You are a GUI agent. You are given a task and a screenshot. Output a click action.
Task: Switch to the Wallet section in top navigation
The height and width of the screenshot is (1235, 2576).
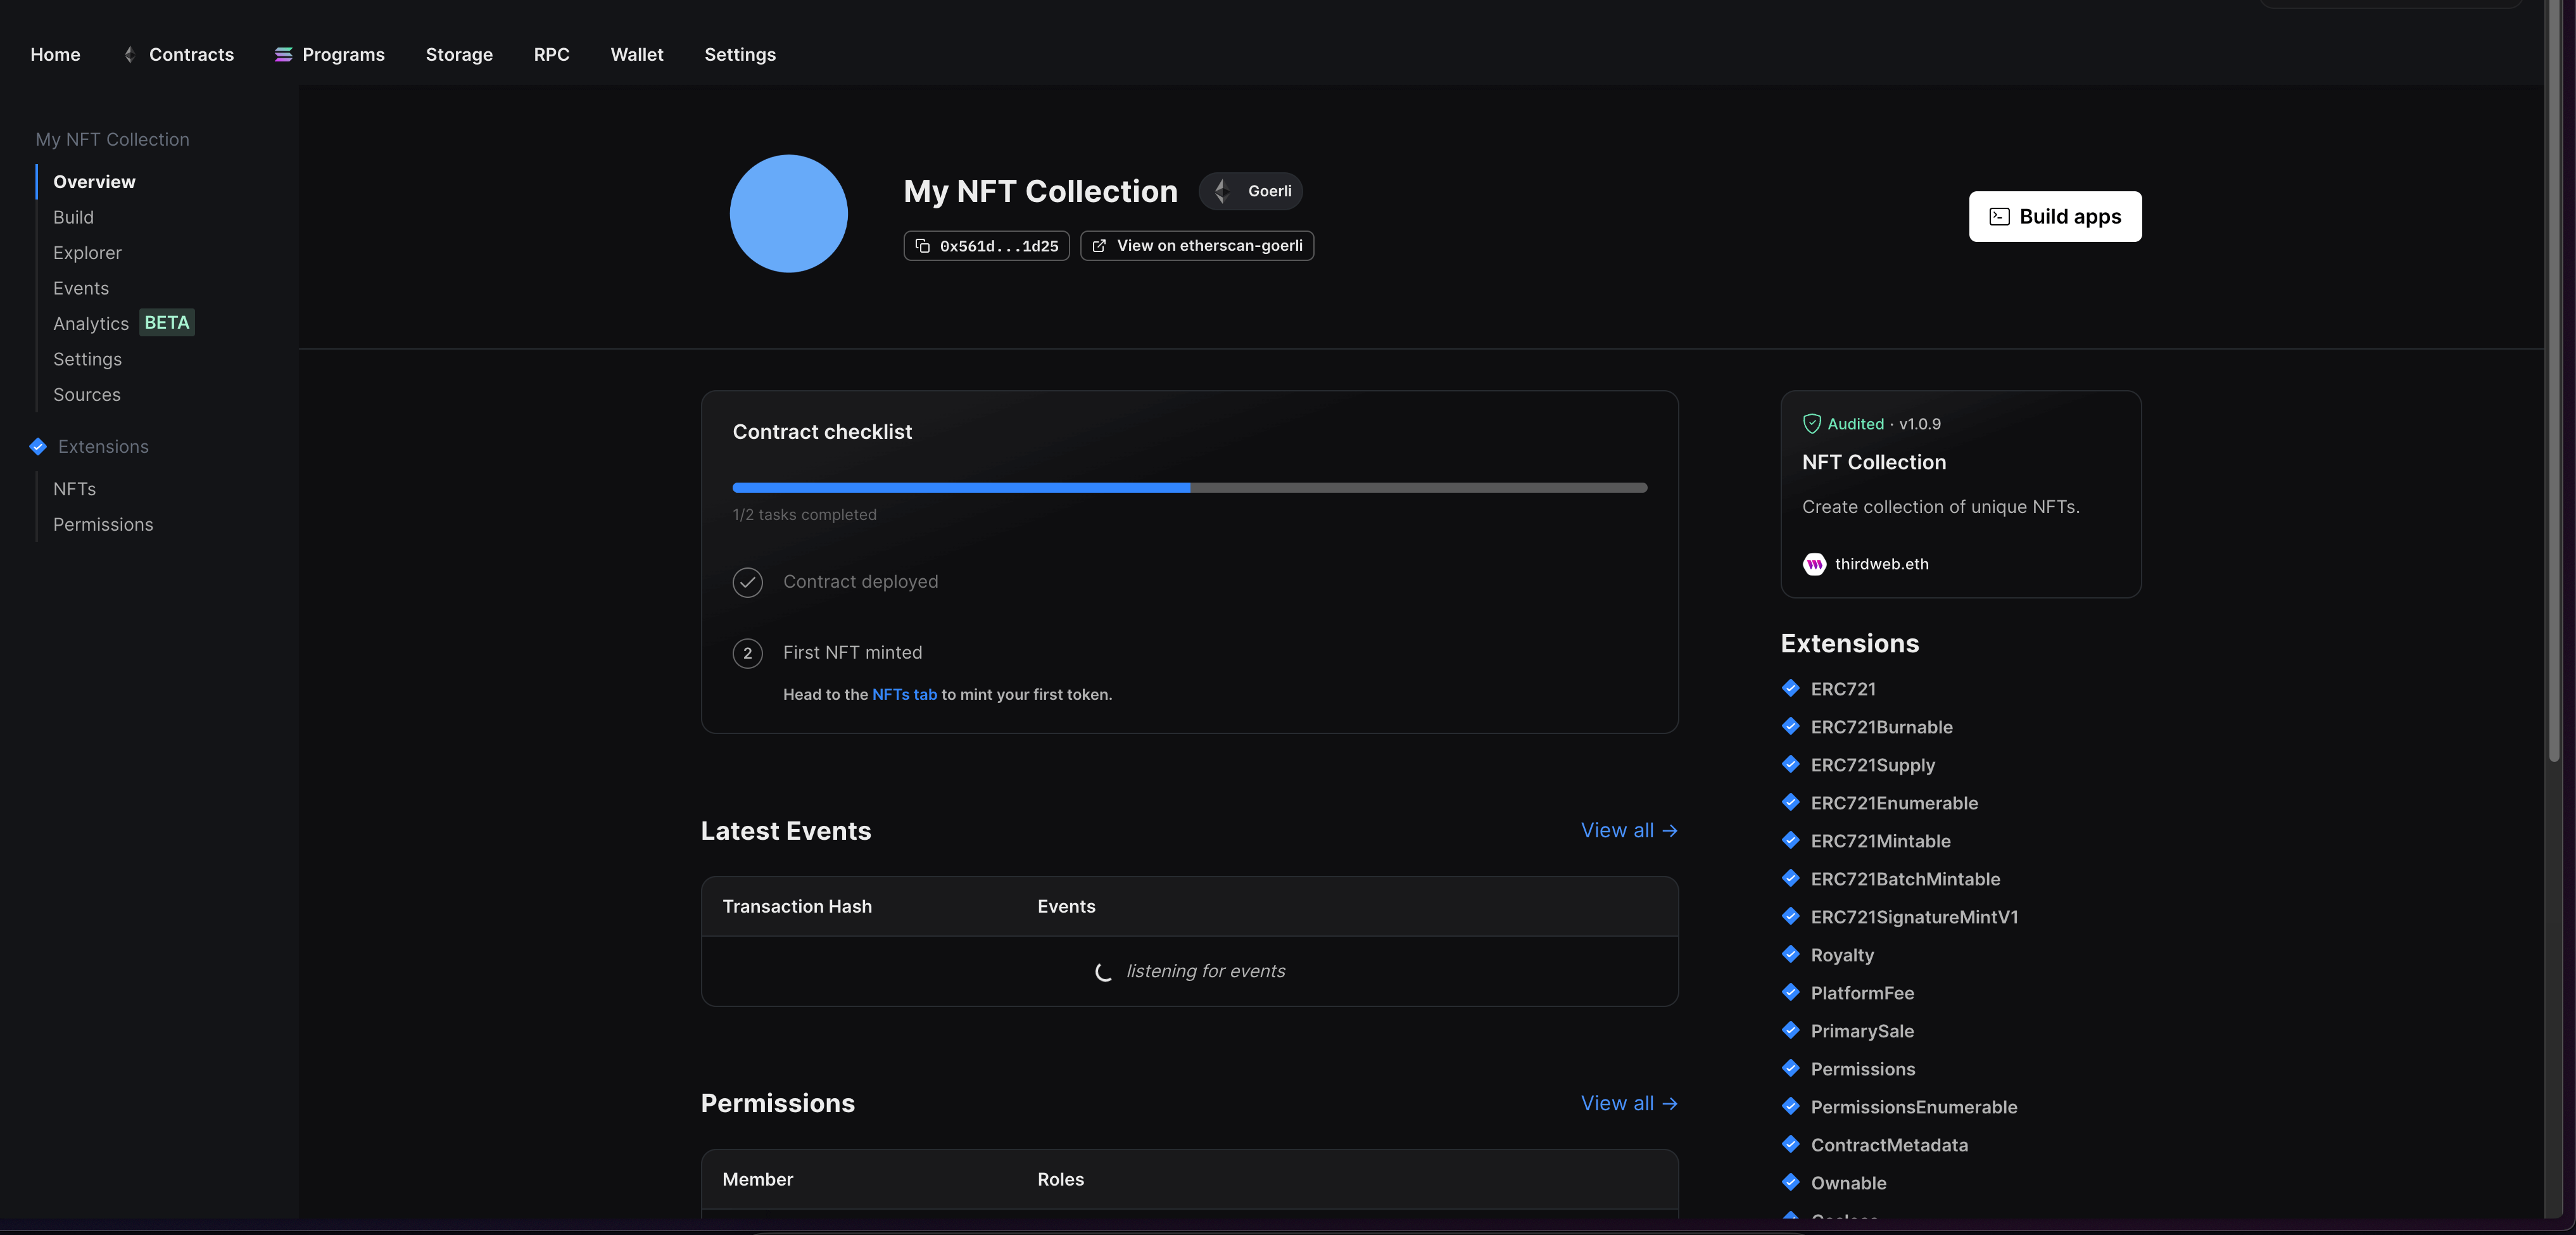[637, 55]
